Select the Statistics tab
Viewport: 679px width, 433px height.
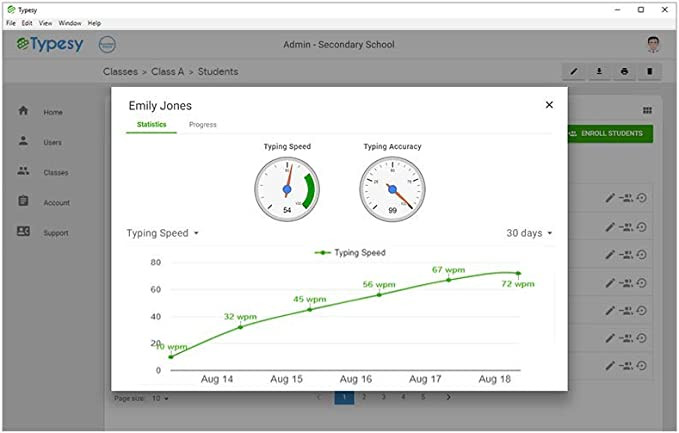(151, 125)
